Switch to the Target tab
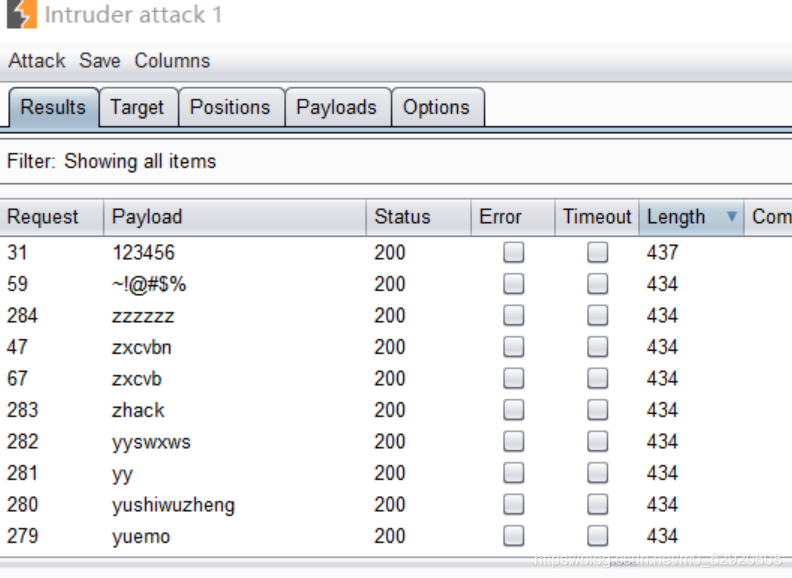 click(x=138, y=107)
